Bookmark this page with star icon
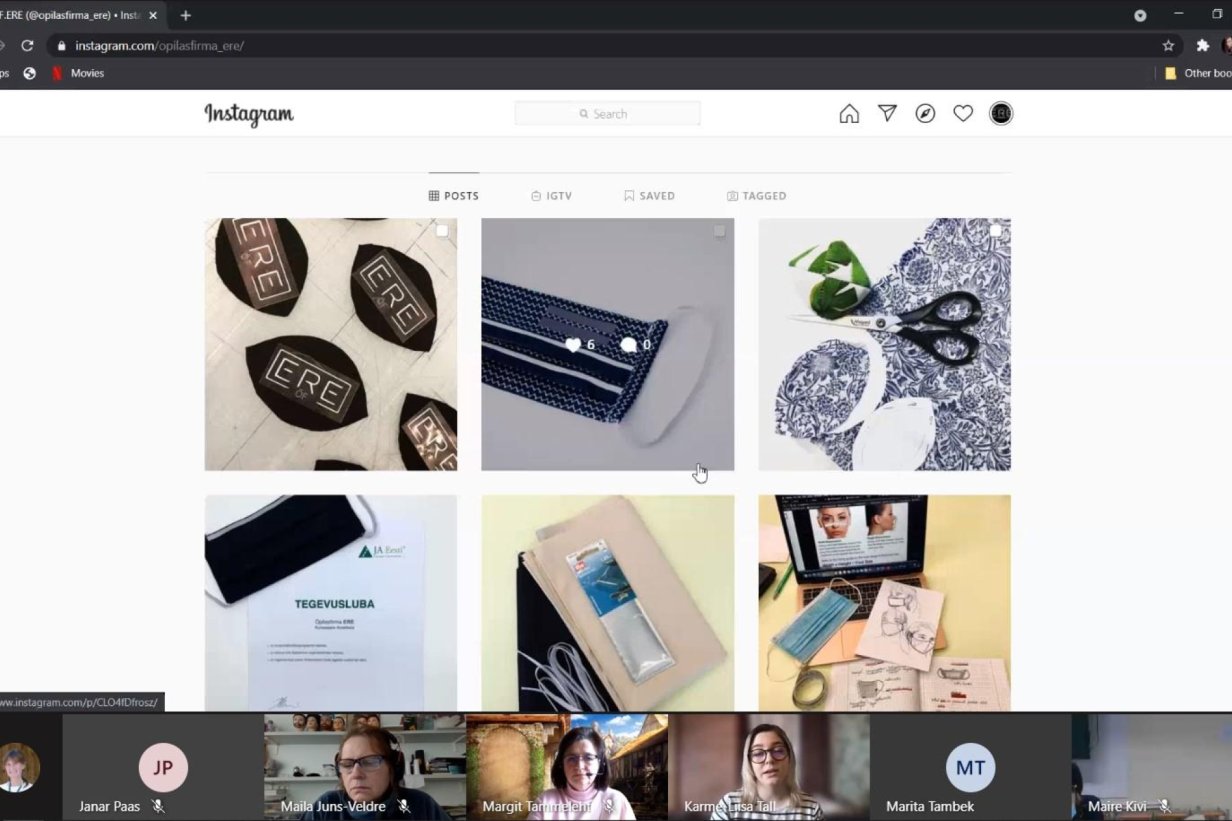1232x821 pixels. click(1168, 46)
